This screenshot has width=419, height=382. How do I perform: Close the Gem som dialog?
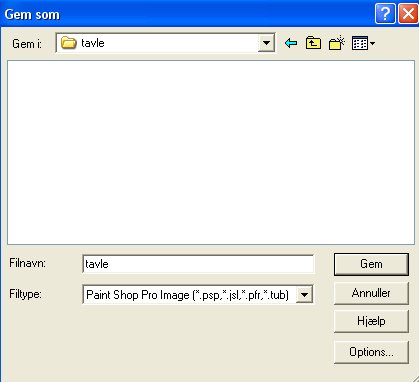[x=408, y=14]
